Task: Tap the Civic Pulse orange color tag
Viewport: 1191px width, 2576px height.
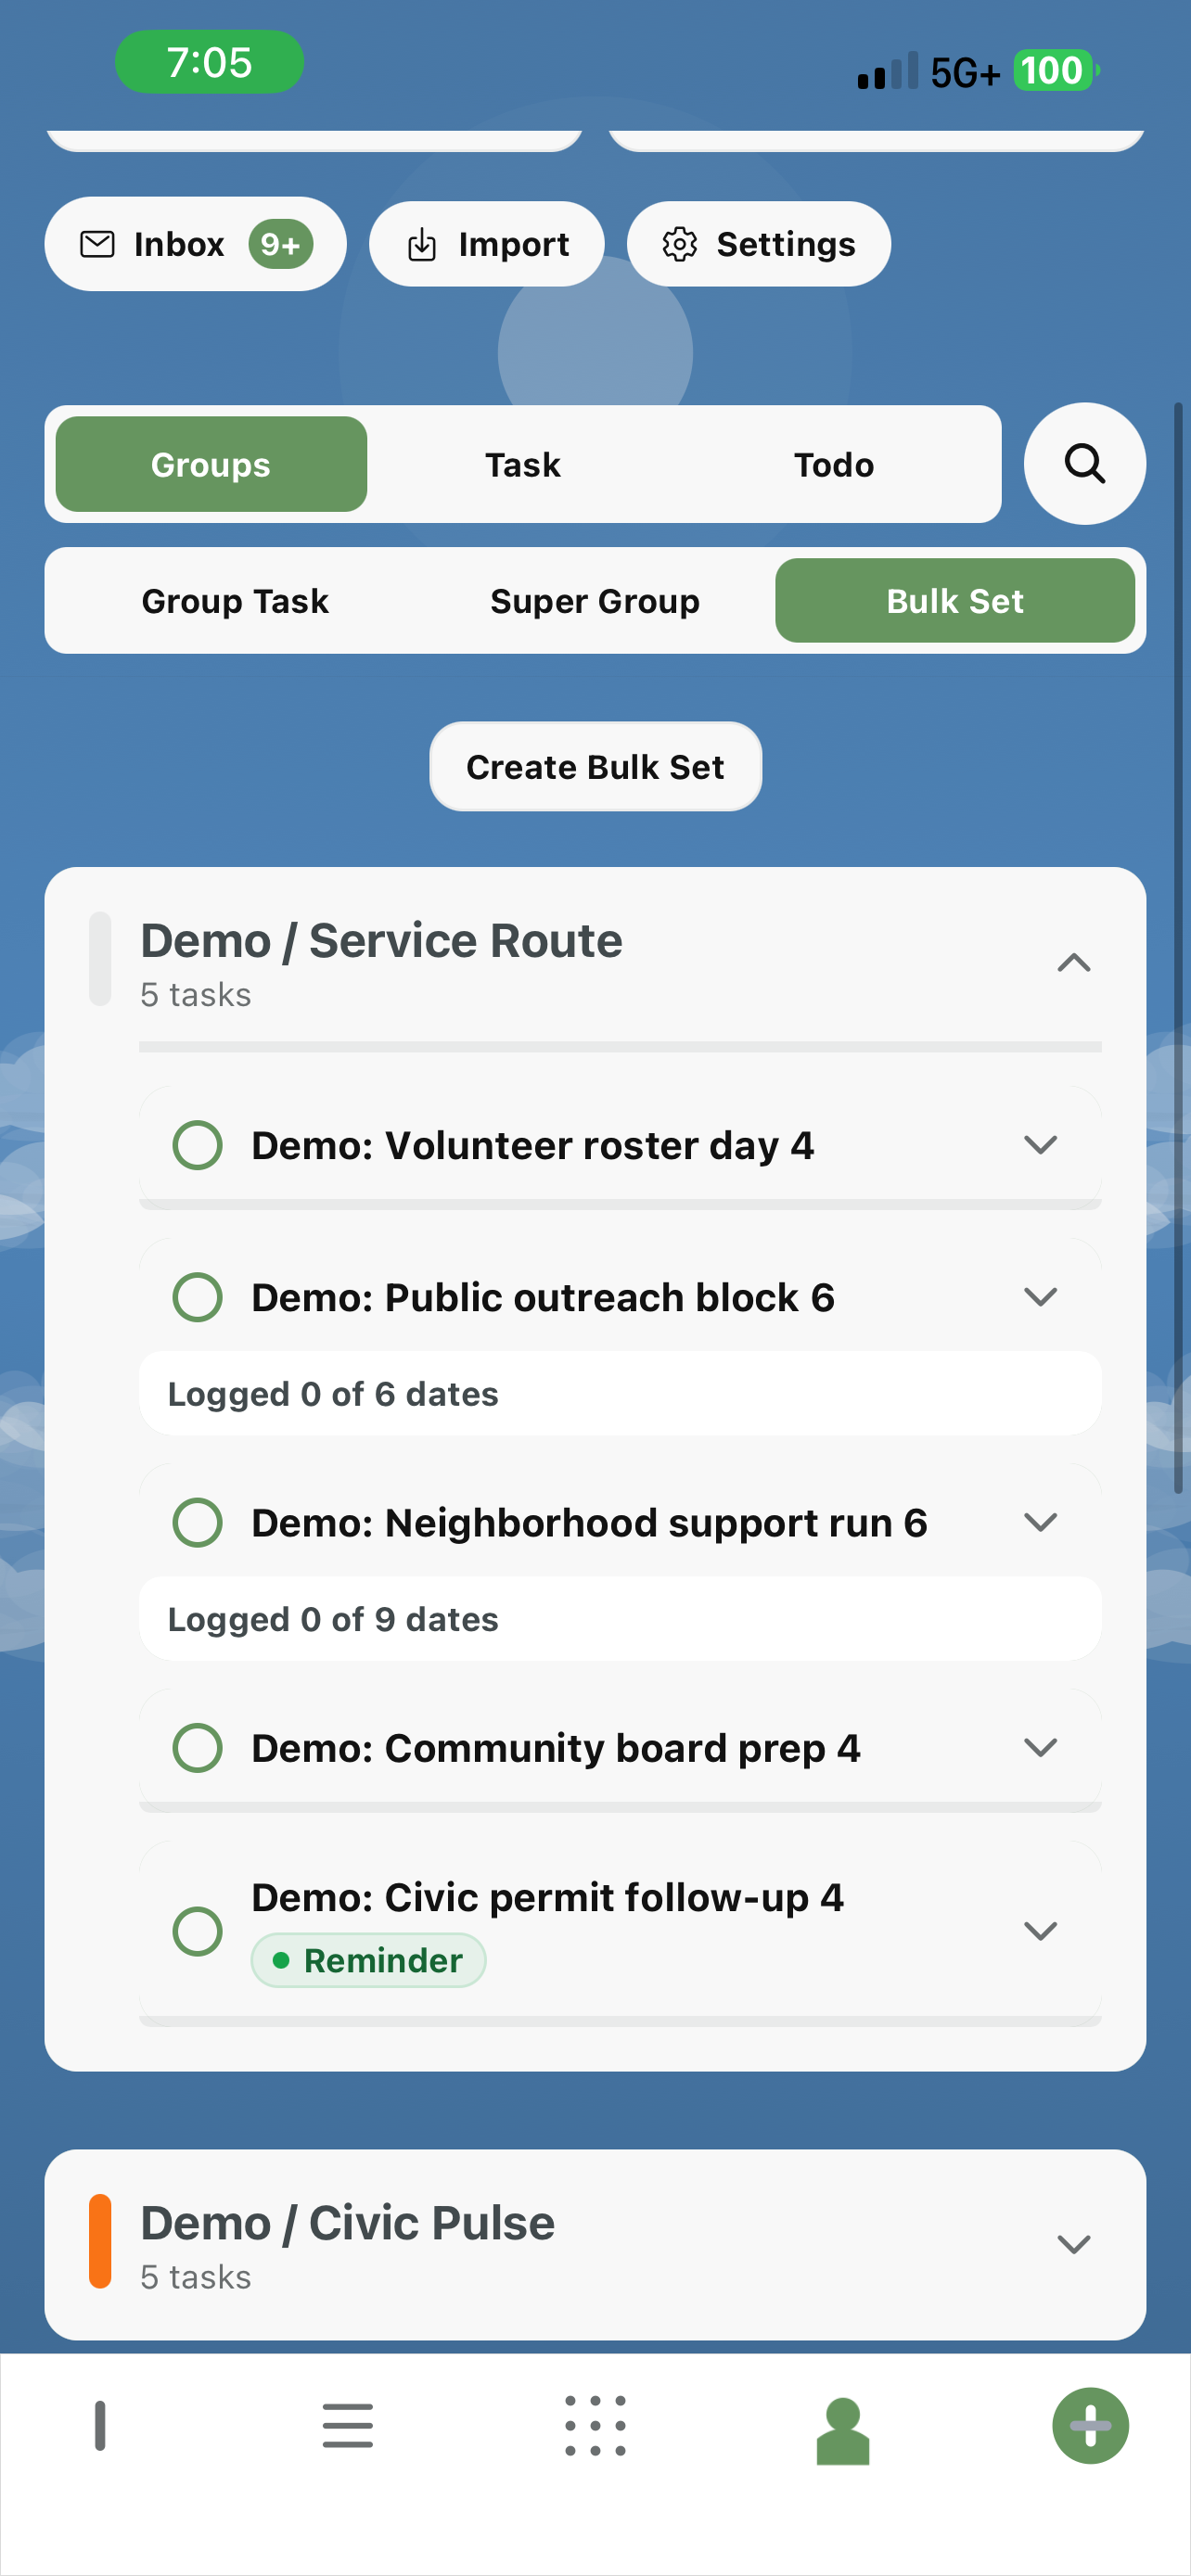Action: click(100, 2241)
